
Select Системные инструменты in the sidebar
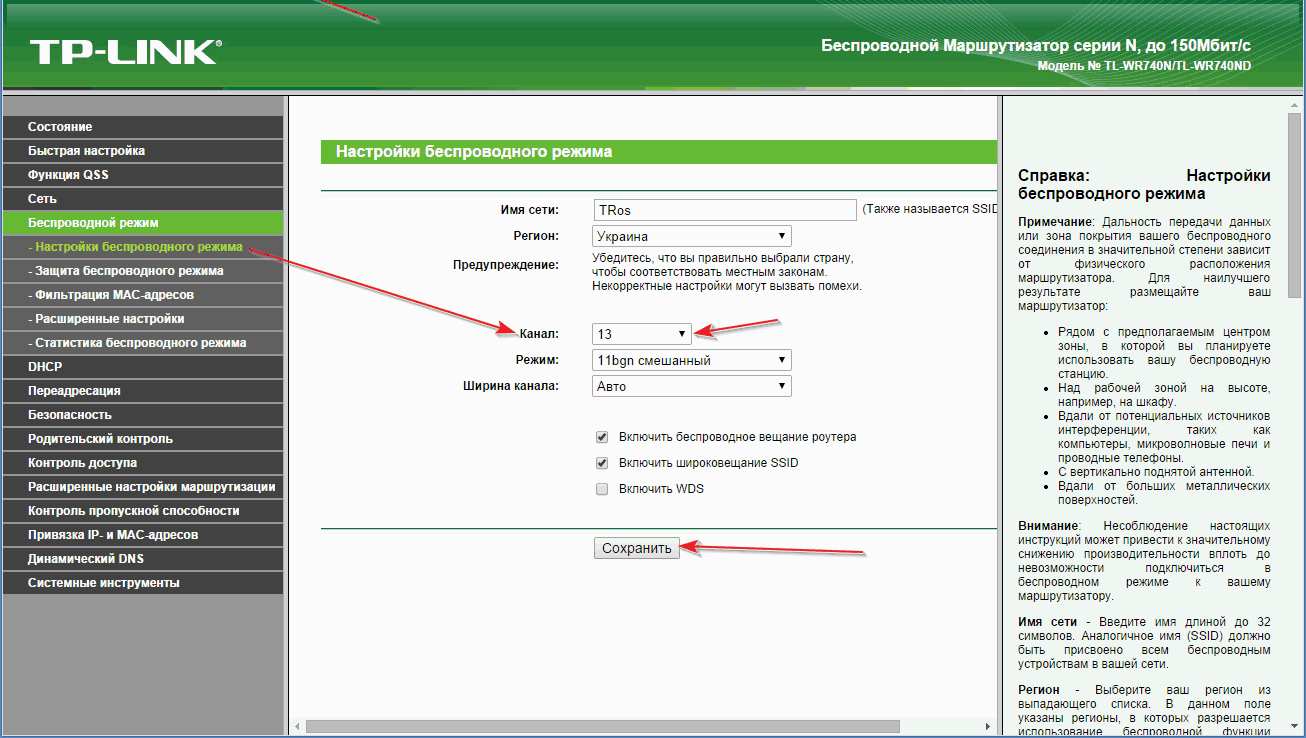coord(104,583)
